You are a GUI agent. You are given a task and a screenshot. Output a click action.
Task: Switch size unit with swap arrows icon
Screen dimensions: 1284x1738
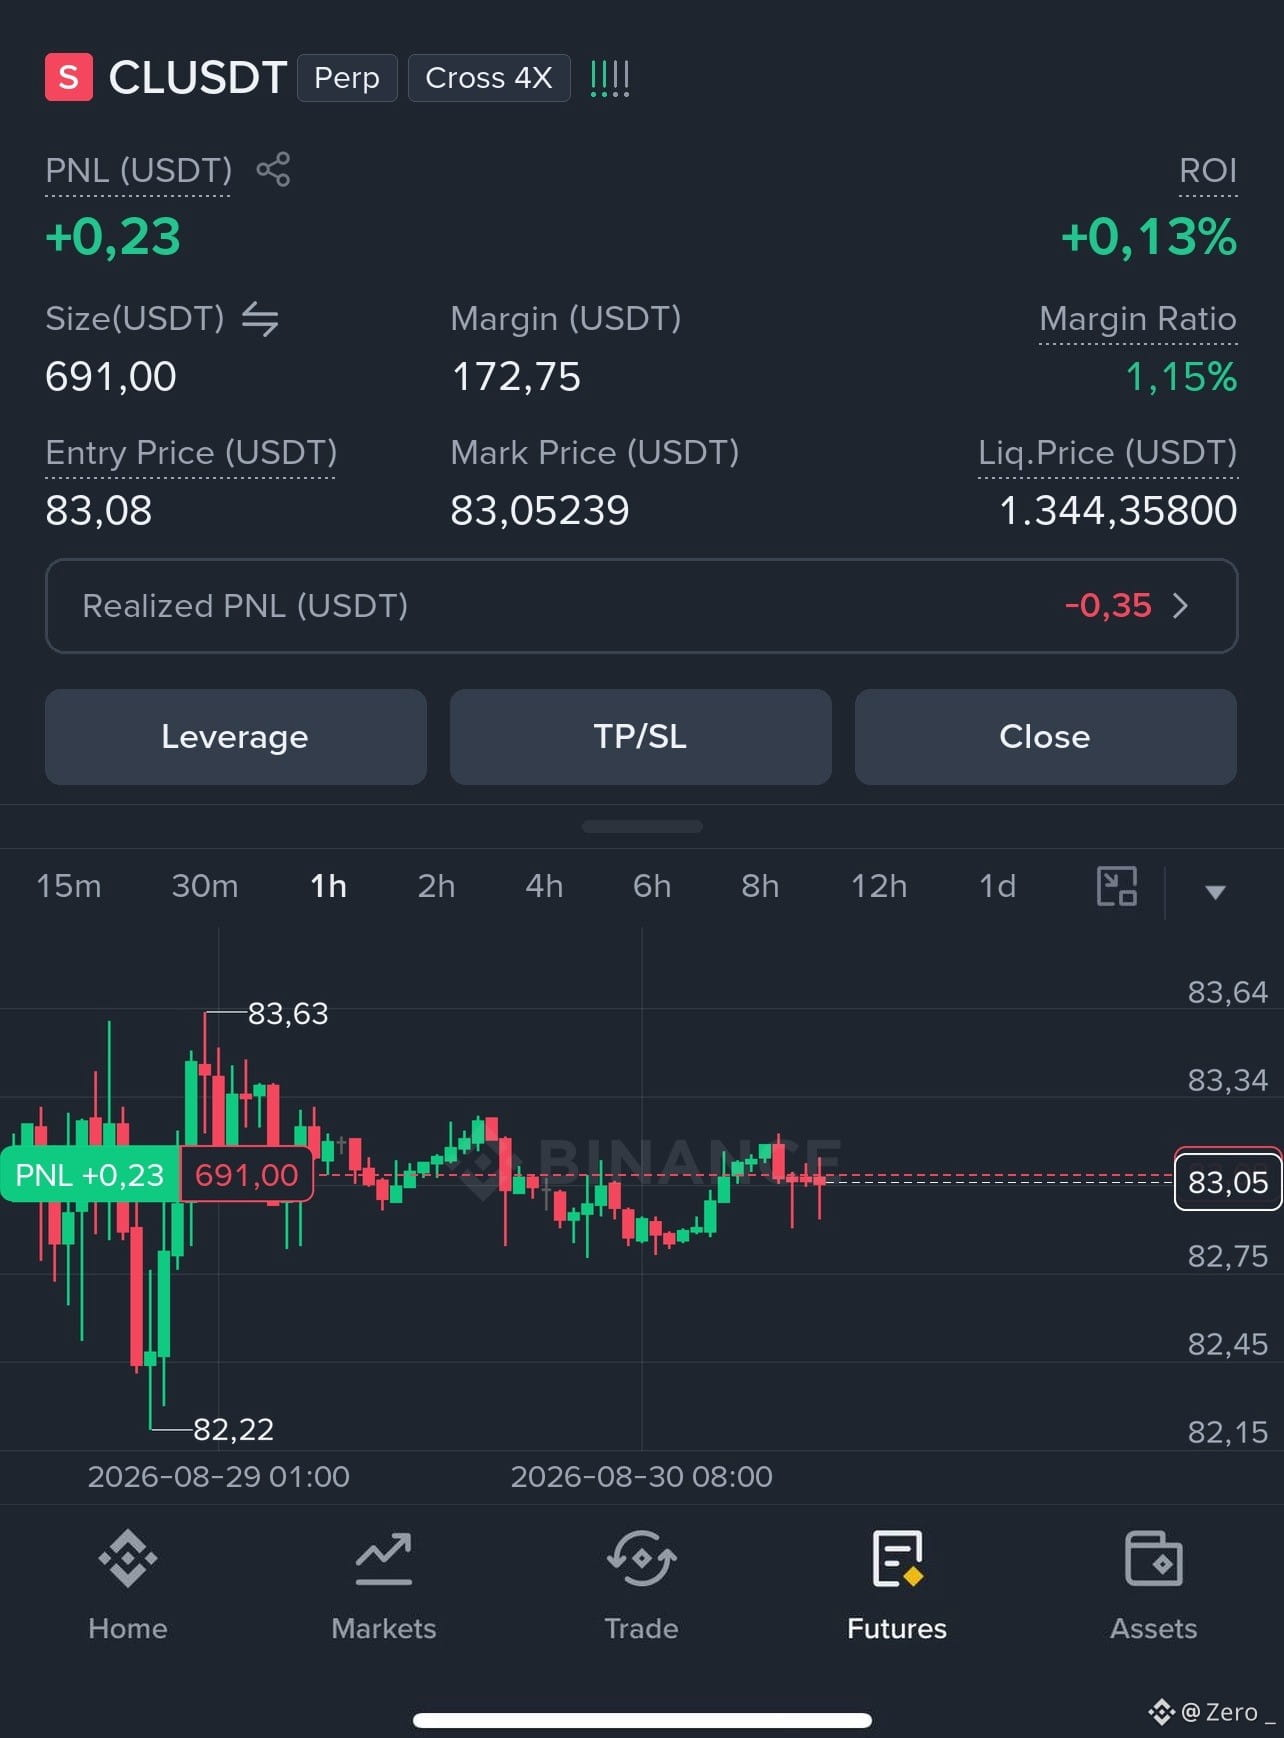[x=260, y=319]
